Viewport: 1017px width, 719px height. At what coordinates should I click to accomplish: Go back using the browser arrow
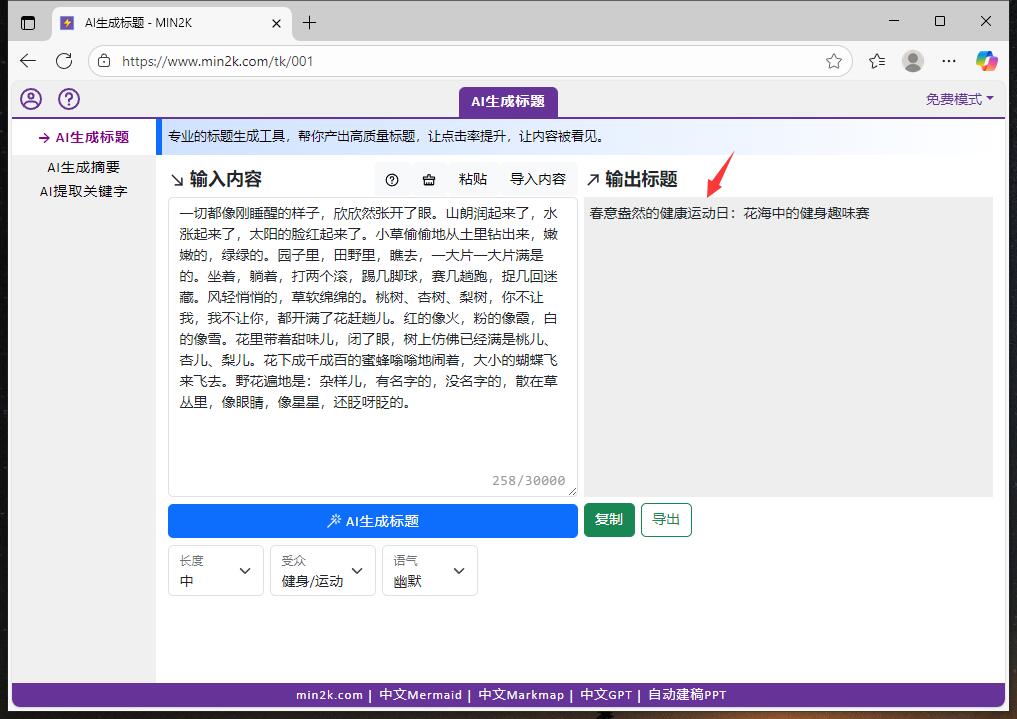[x=27, y=61]
